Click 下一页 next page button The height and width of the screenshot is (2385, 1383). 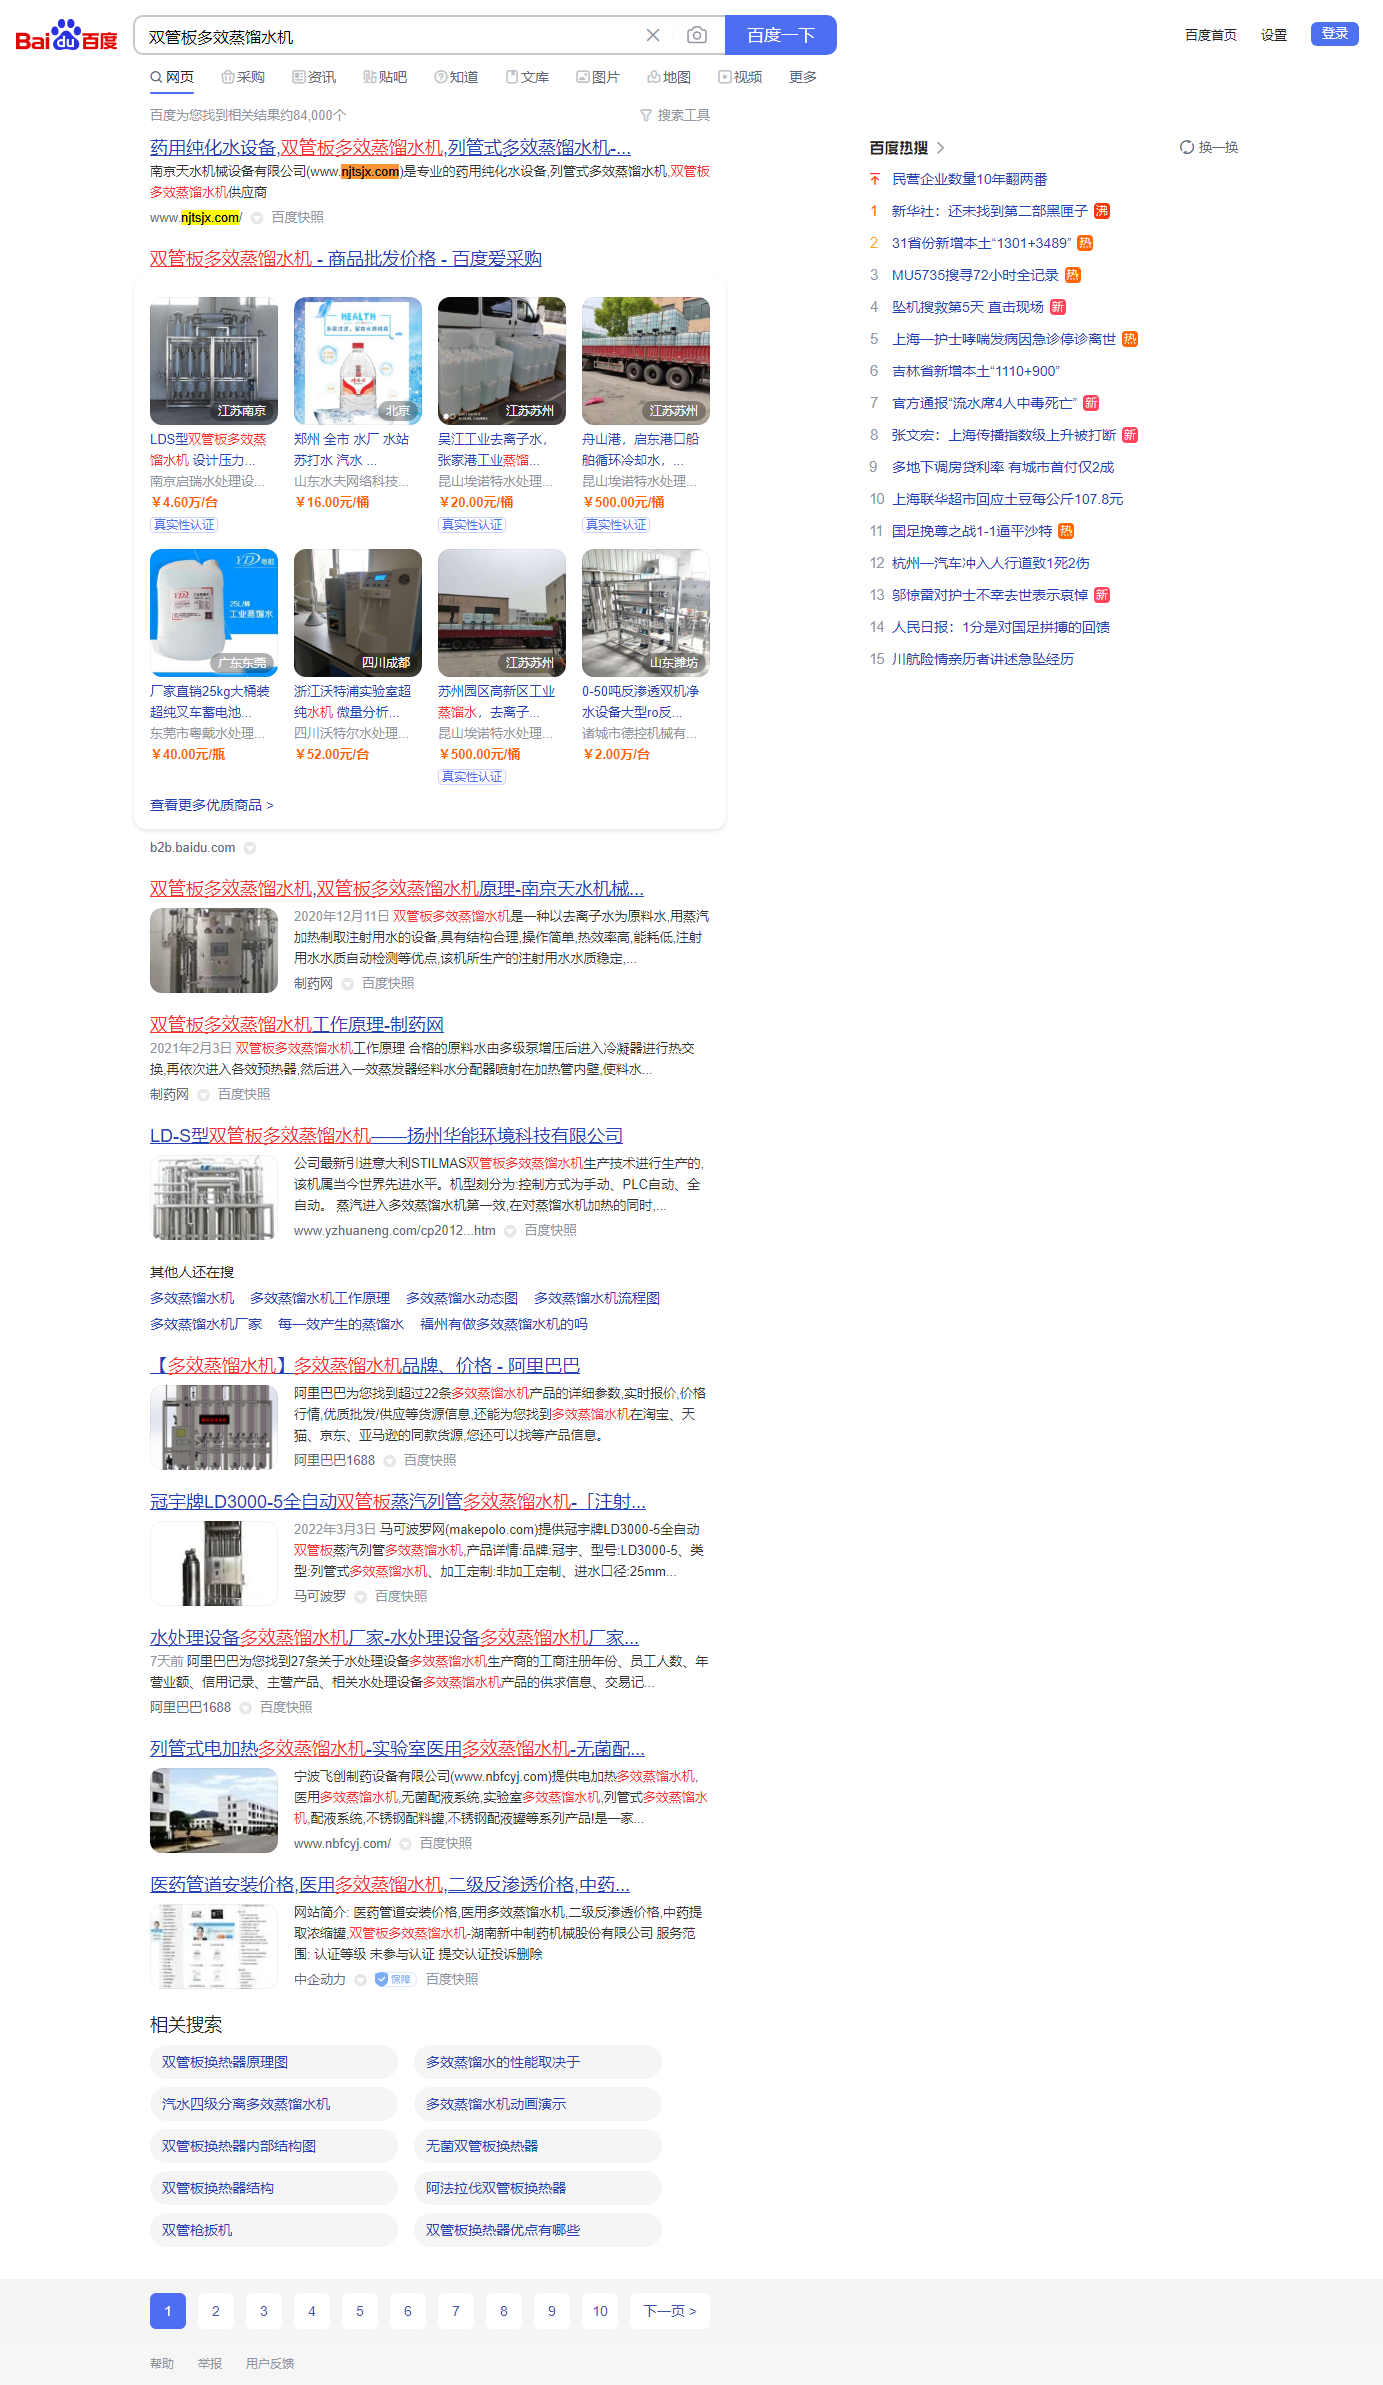[x=670, y=2311]
